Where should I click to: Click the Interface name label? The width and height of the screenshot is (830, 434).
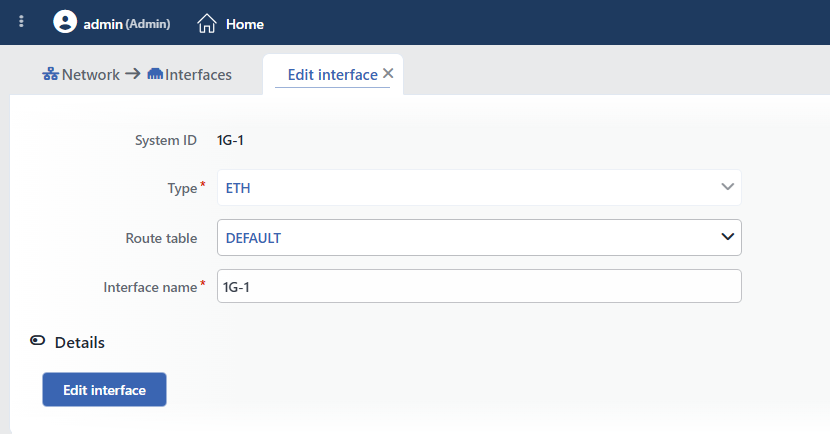coord(150,287)
